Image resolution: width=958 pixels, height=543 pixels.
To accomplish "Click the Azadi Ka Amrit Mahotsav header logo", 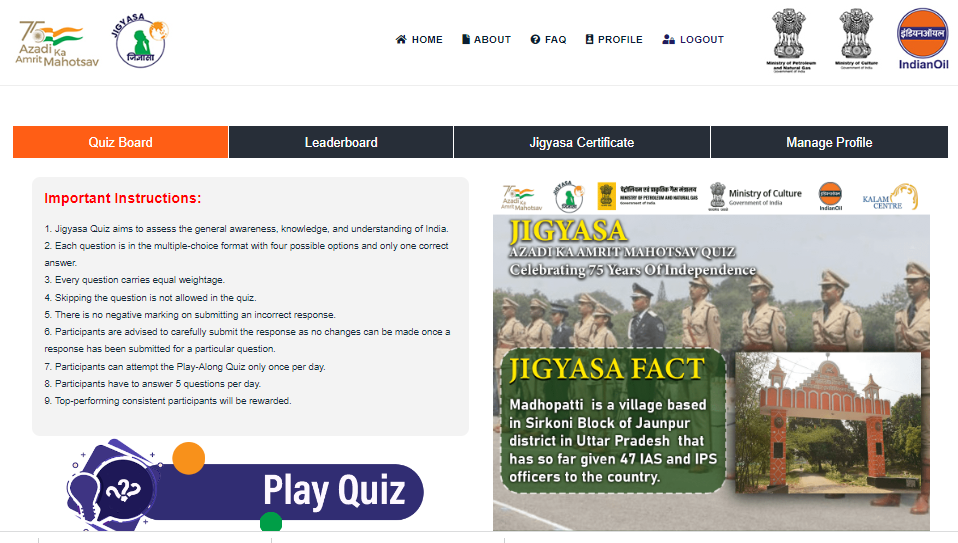I will pyautogui.click(x=57, y=43).
